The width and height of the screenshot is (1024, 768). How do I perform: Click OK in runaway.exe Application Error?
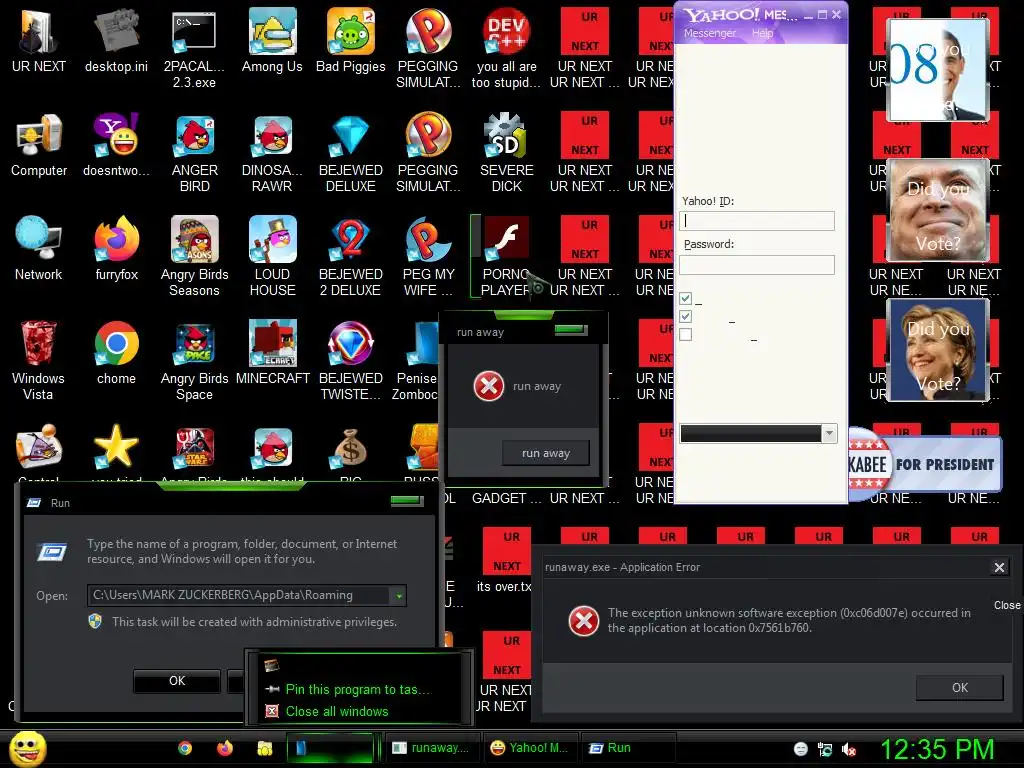(959, 688)
